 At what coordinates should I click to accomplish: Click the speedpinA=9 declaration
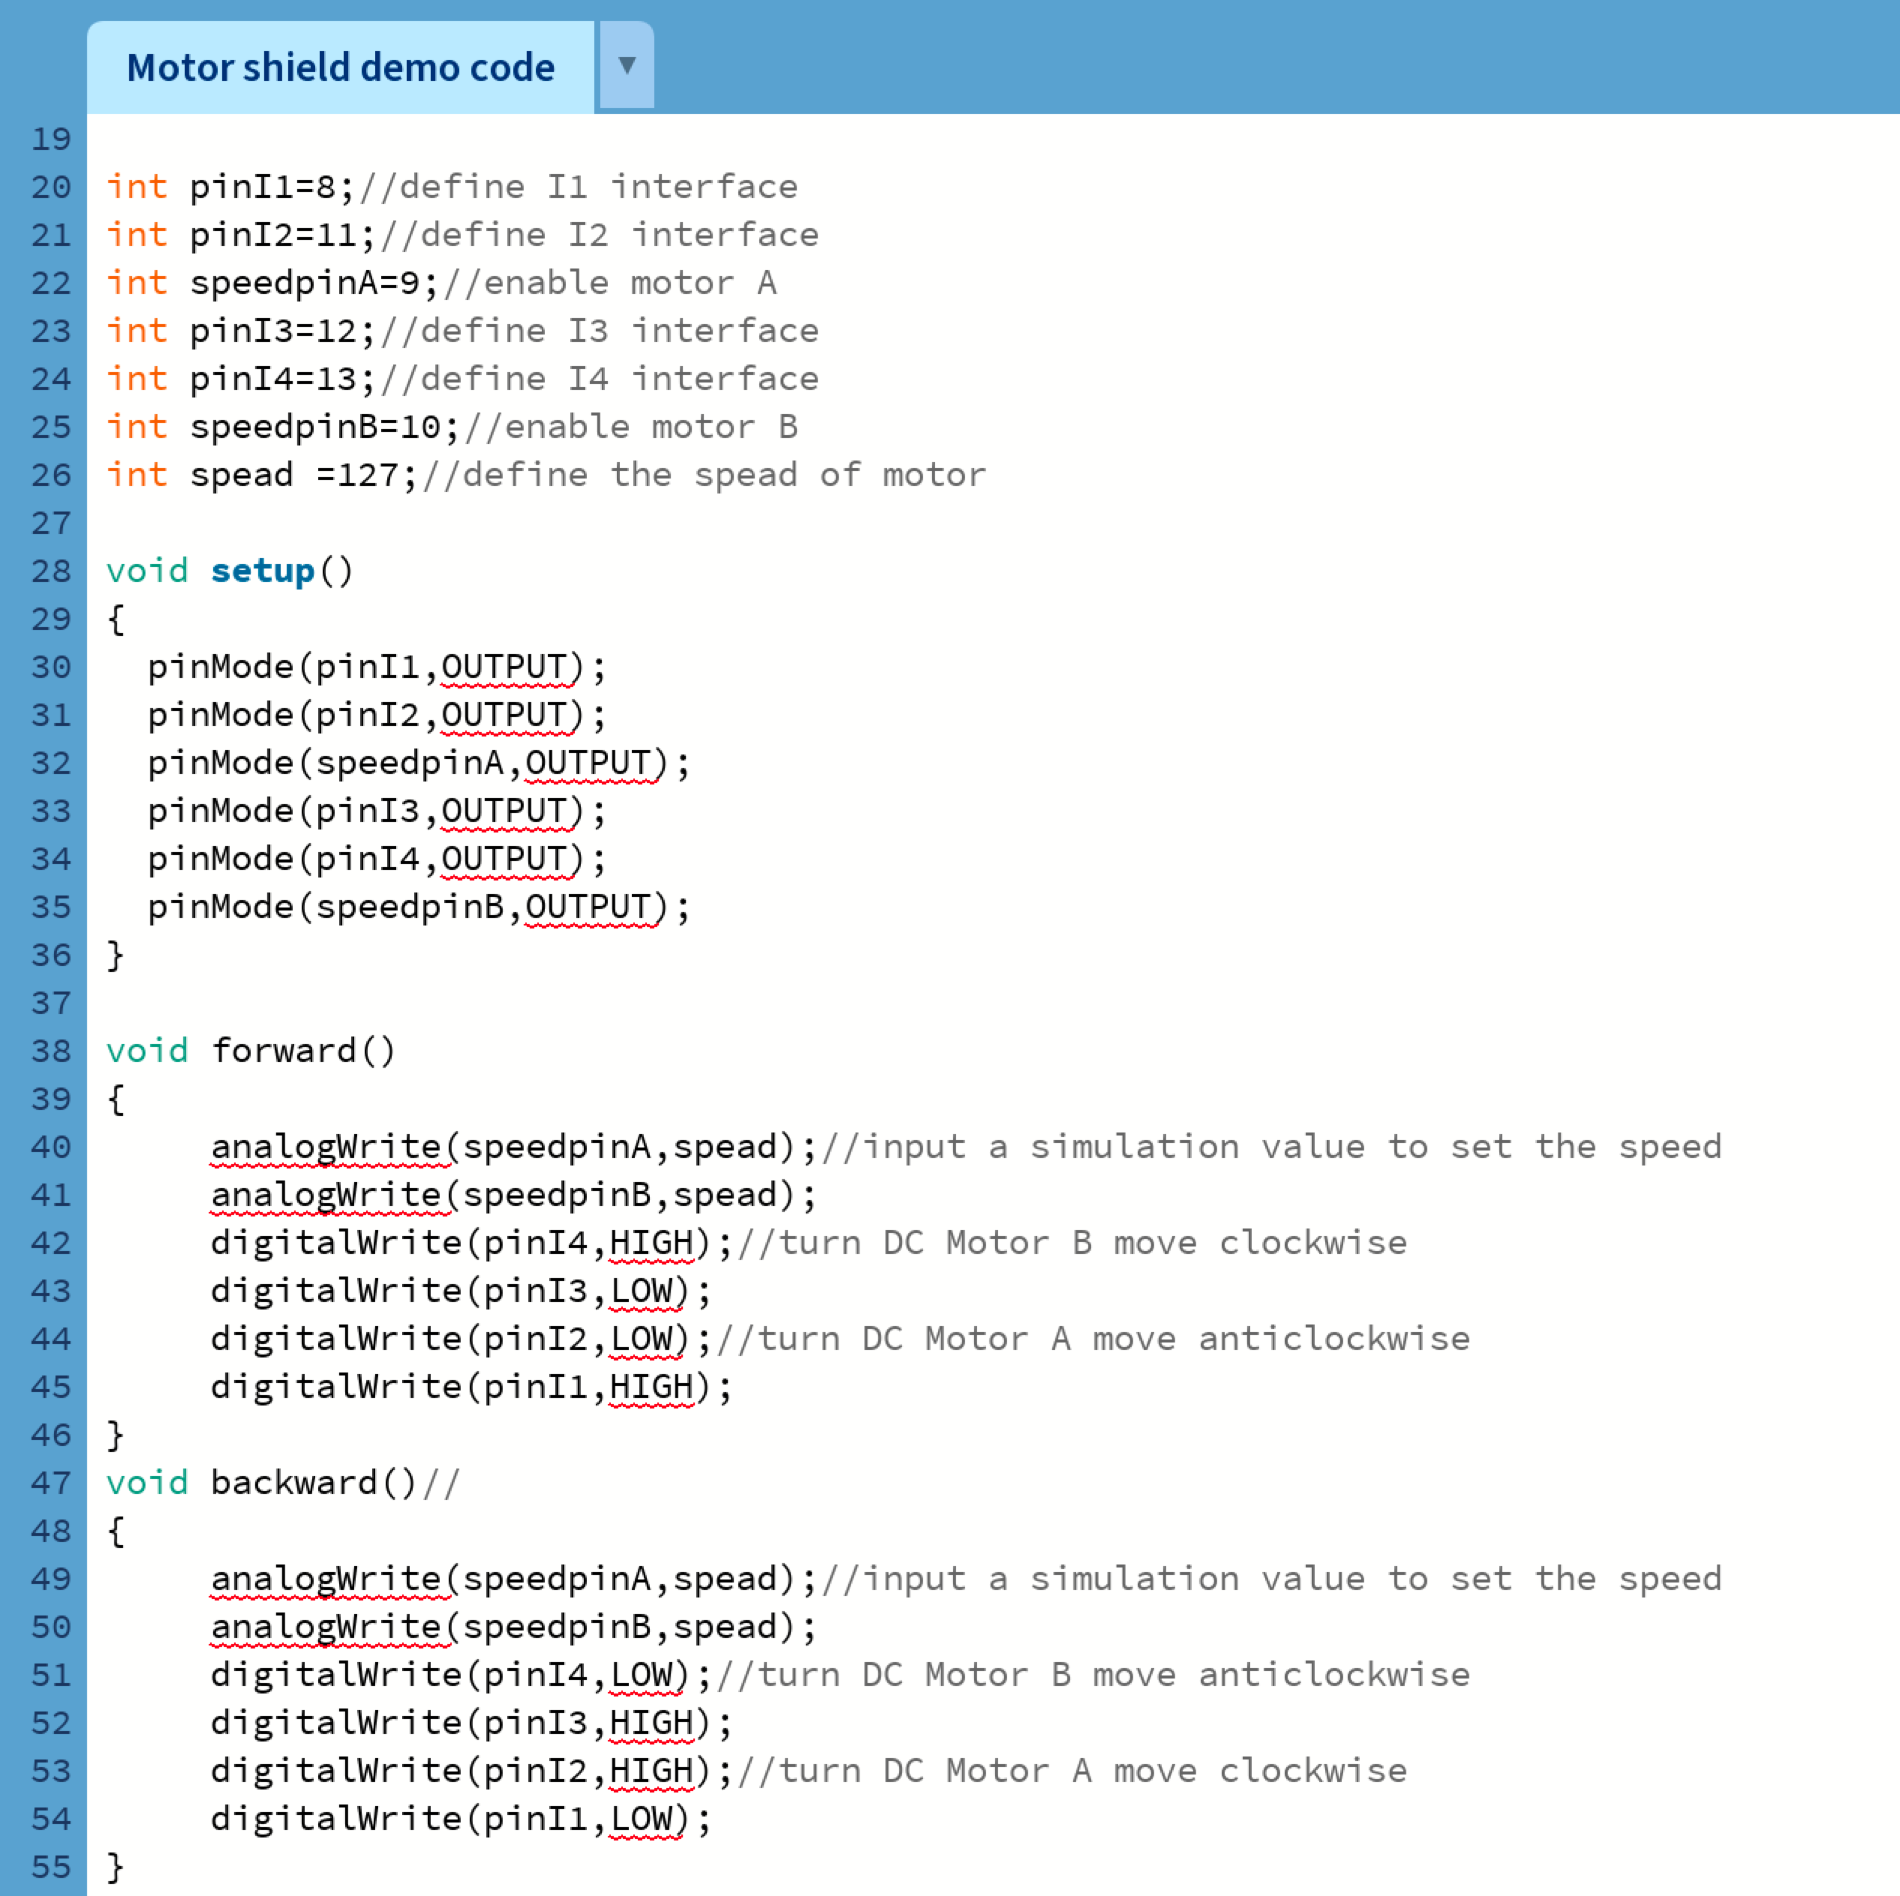coord(304,283)
